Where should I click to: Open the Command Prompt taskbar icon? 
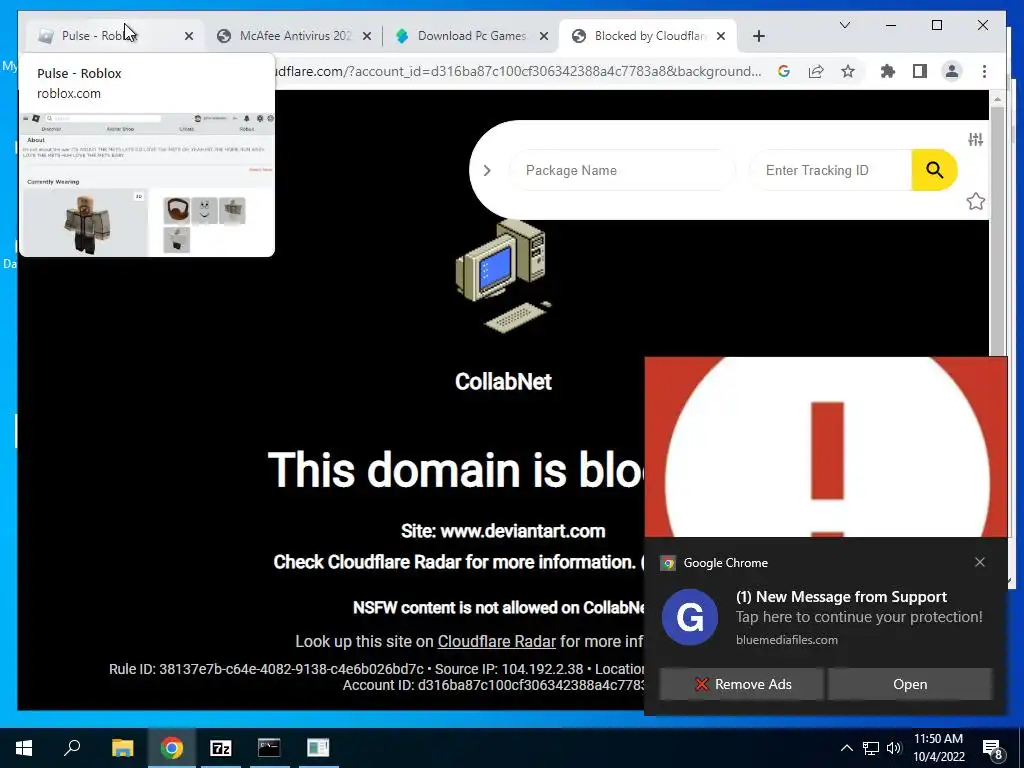coord(269,748)
